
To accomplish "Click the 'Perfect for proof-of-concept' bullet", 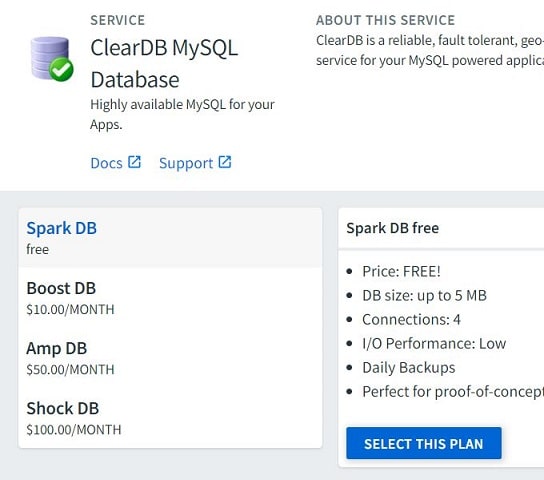I will coord(453,392).
